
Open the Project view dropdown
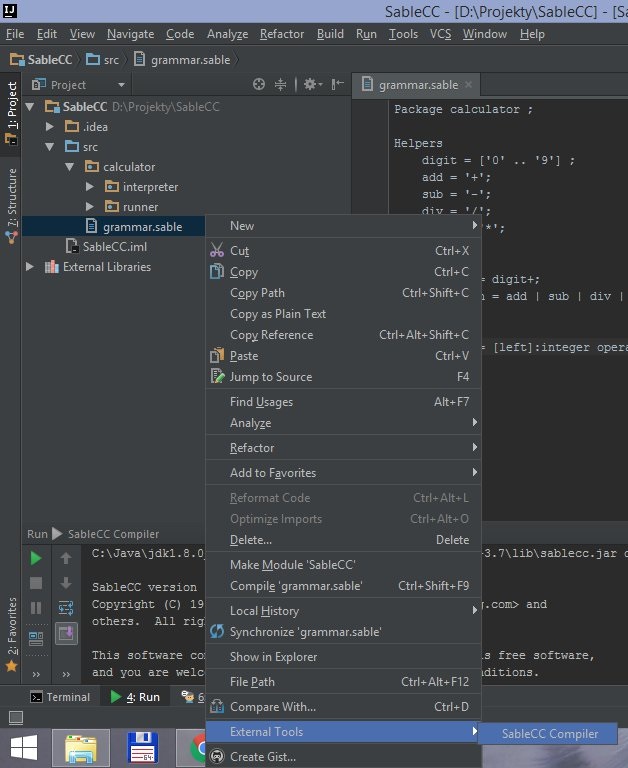121,85
